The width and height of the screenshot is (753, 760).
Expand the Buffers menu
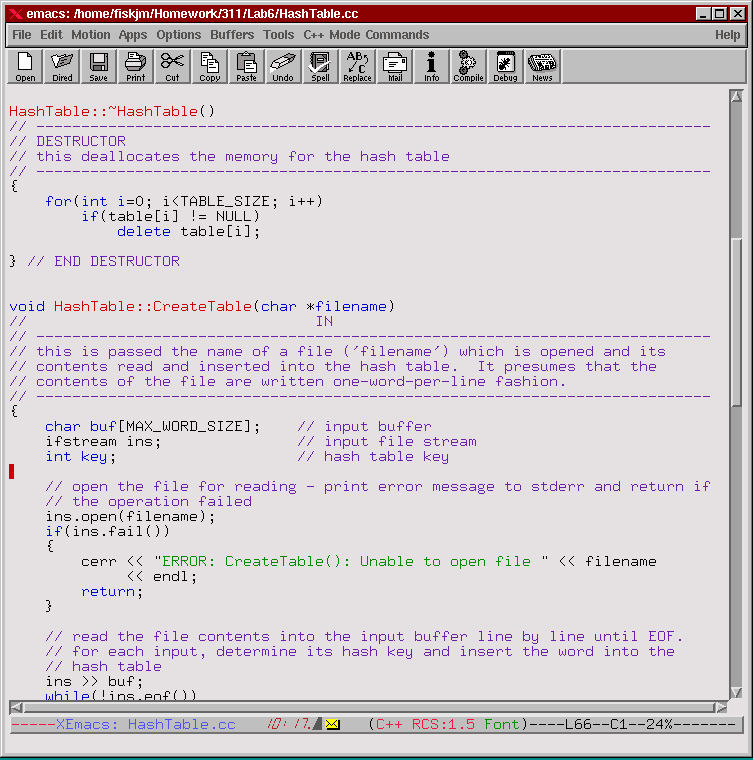[x=232, y=34]
